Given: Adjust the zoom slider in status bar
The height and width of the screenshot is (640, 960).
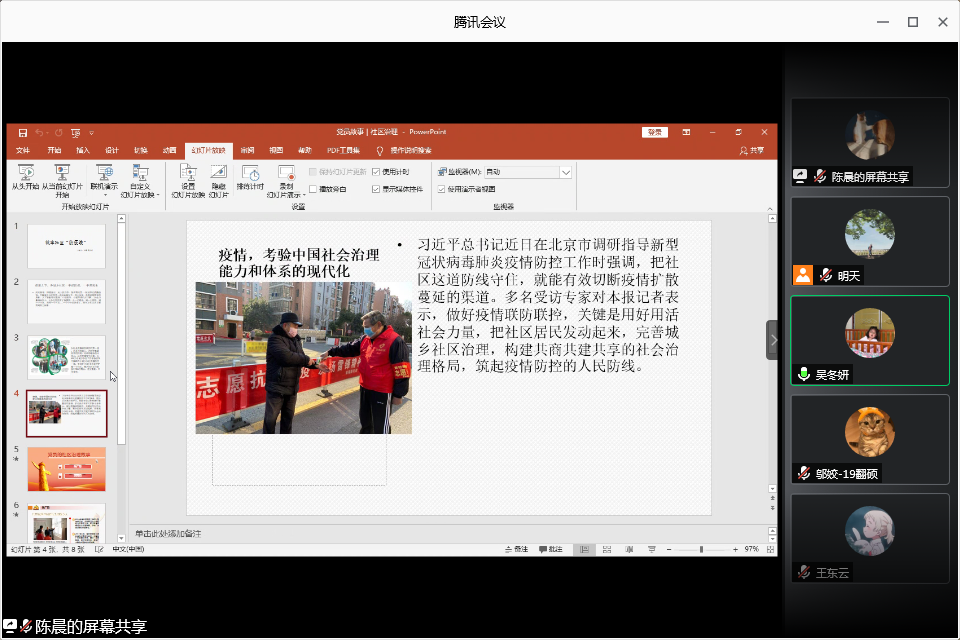Looking at the screenshot, I should coord(701,549).
